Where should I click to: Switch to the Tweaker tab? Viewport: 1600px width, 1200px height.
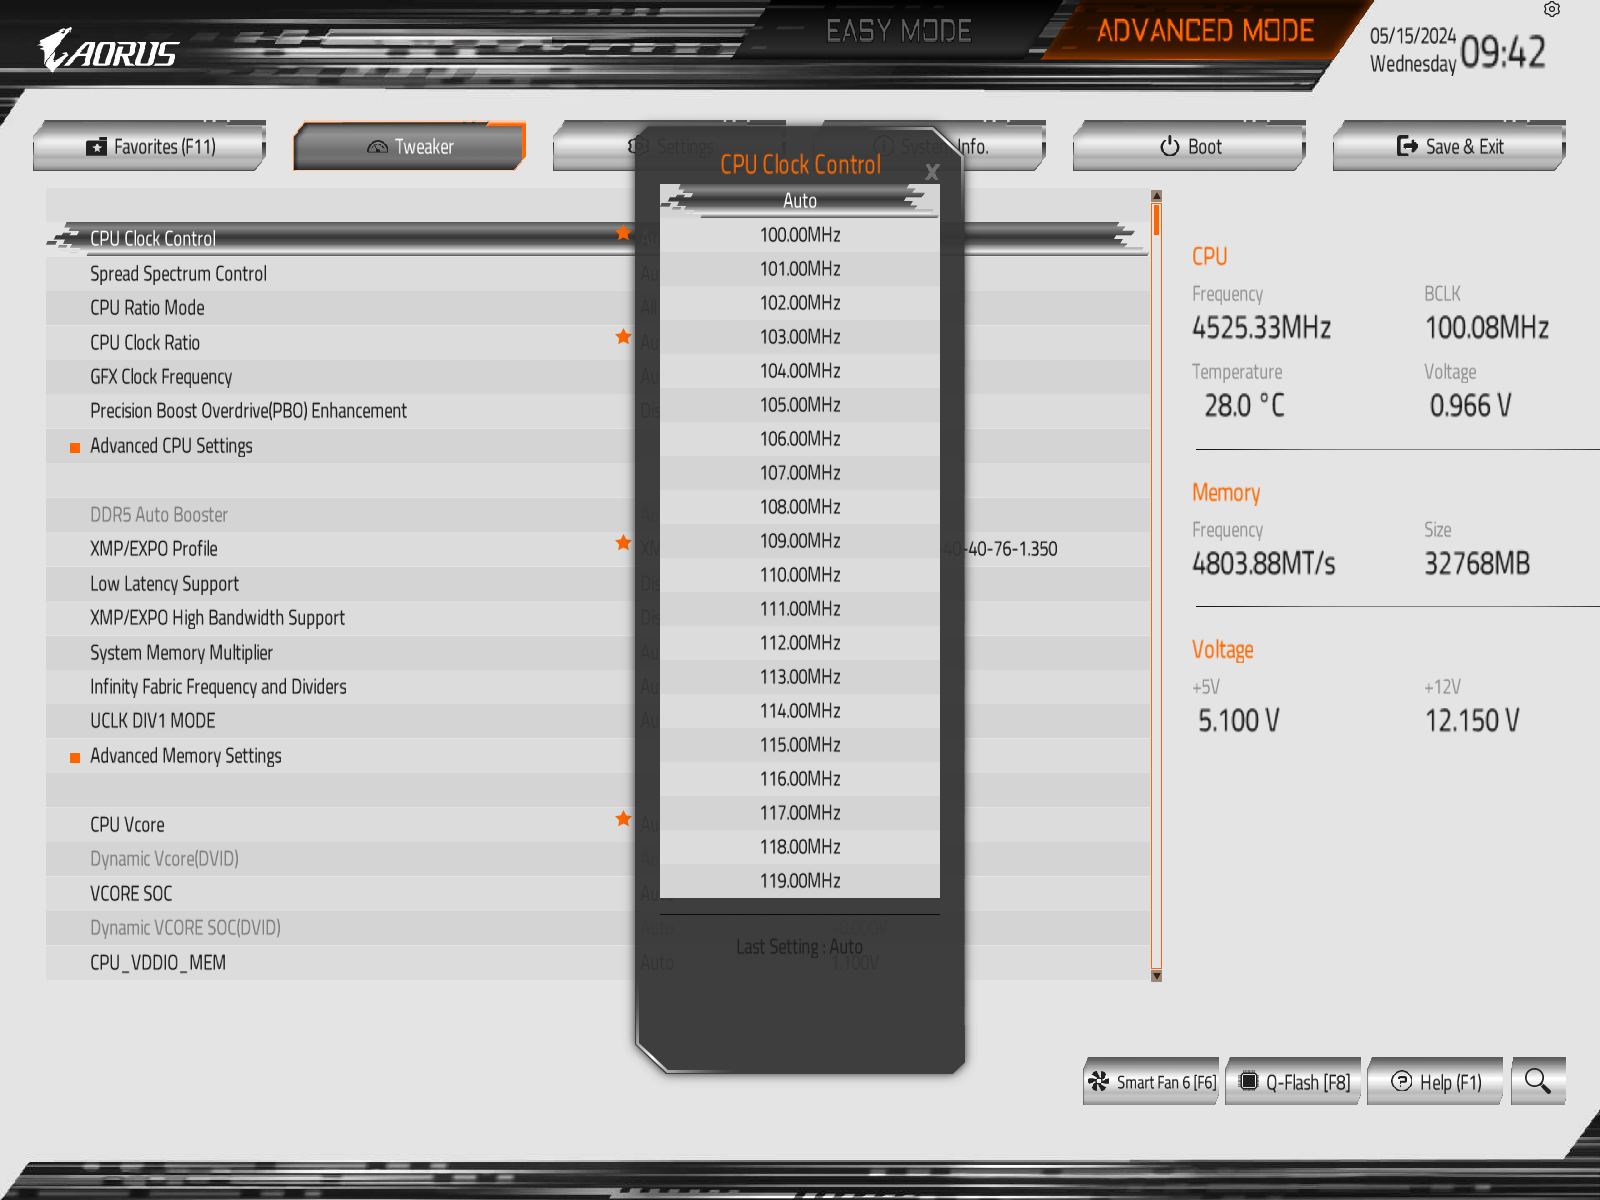click(x=410, y=146)
